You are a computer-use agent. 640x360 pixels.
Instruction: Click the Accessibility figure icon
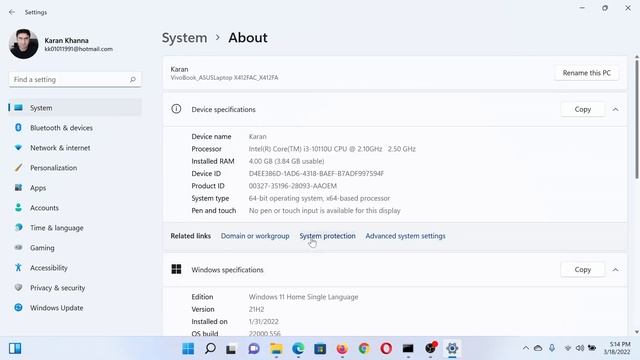18,268
